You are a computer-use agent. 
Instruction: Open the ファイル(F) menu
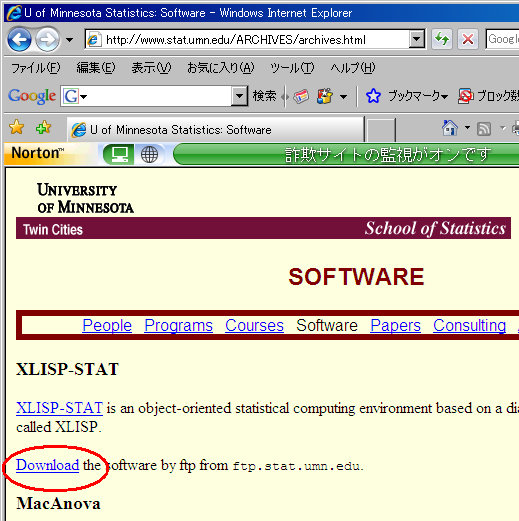point(36,68)
